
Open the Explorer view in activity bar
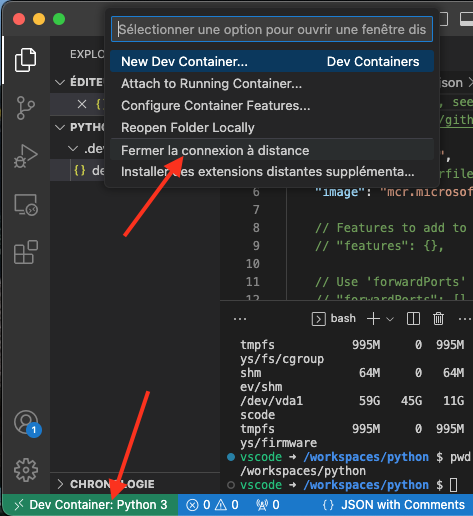(25, 60)
